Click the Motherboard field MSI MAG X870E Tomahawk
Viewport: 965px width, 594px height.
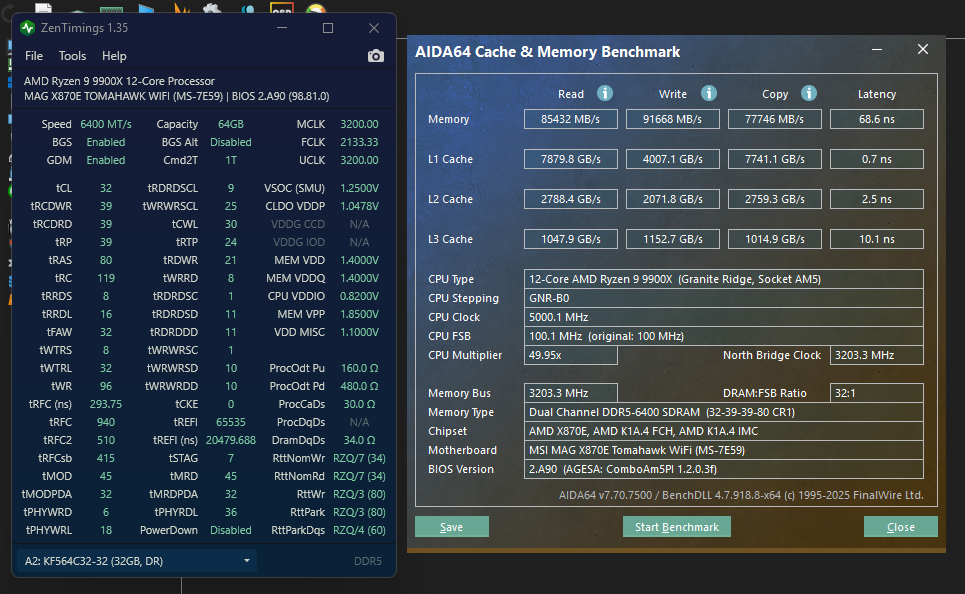(724, 451)
